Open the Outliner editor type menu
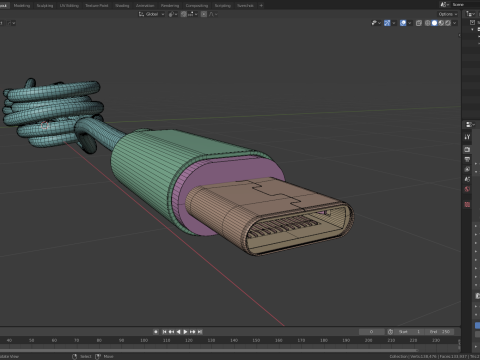480x360 pixels. tap(470, 14)
